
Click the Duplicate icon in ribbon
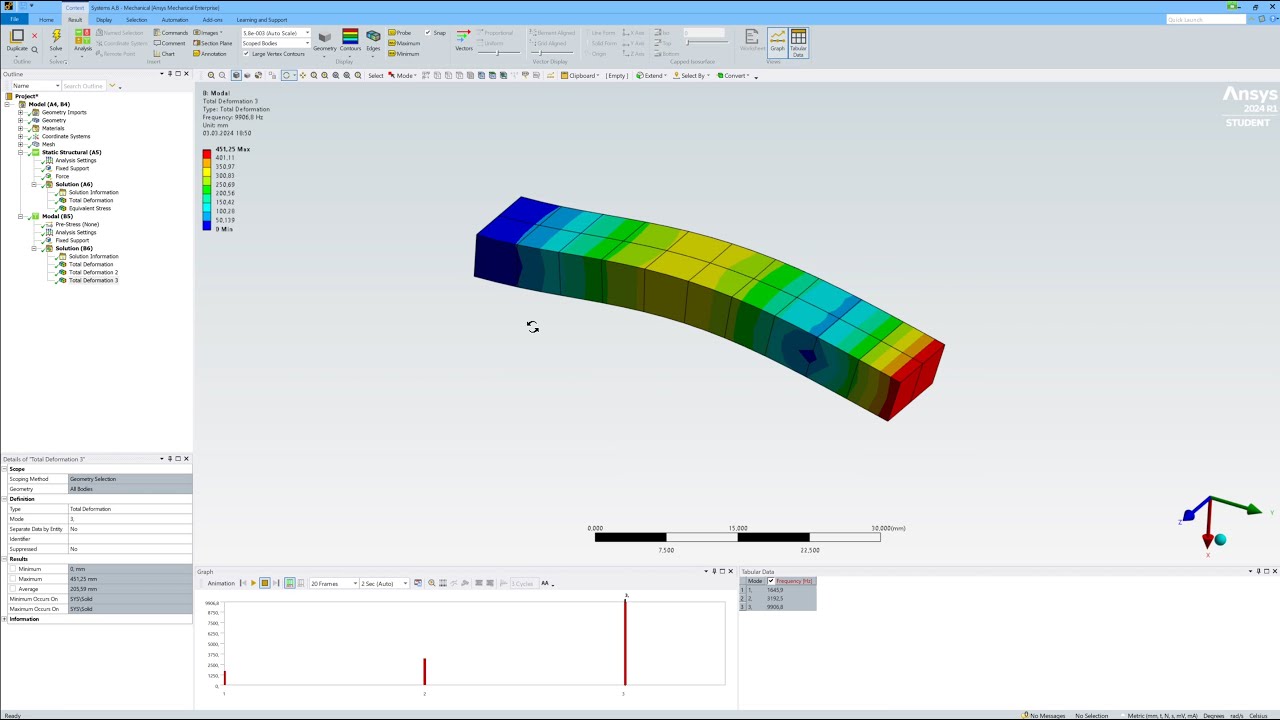pos(17,37)
